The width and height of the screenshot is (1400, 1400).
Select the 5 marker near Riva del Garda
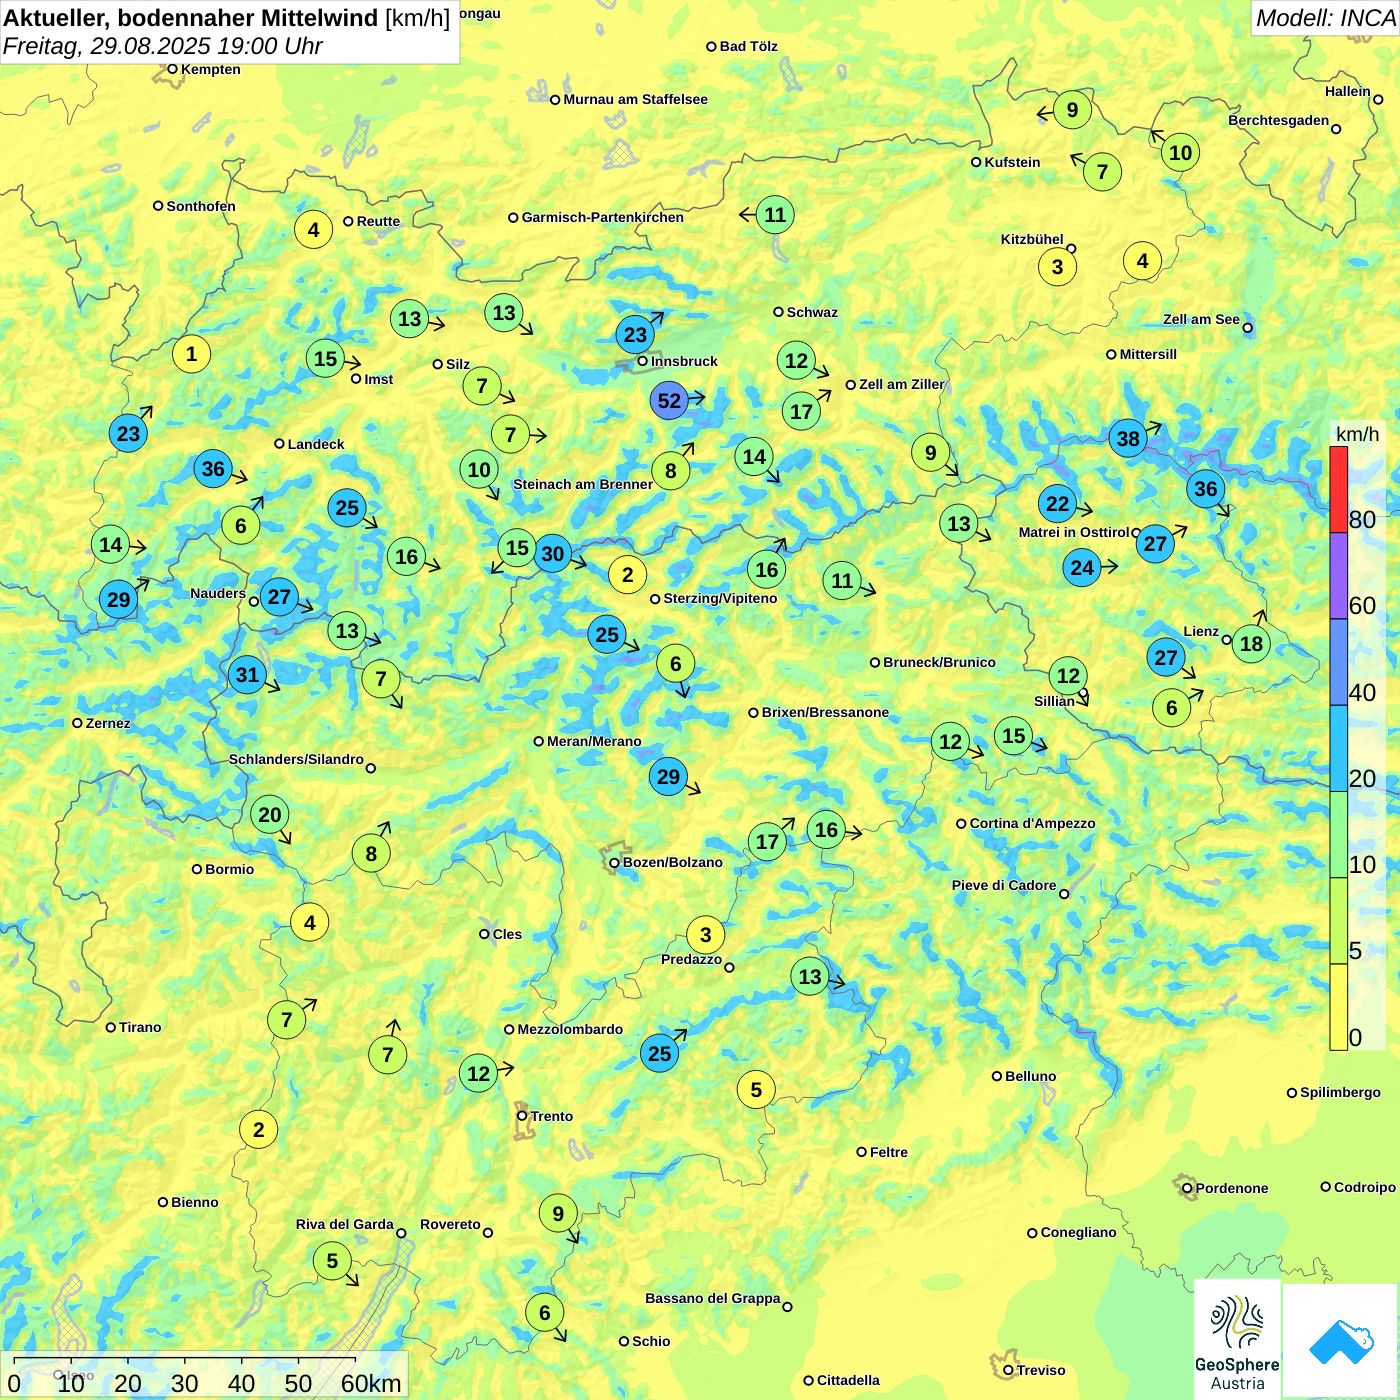(332, 1261)
